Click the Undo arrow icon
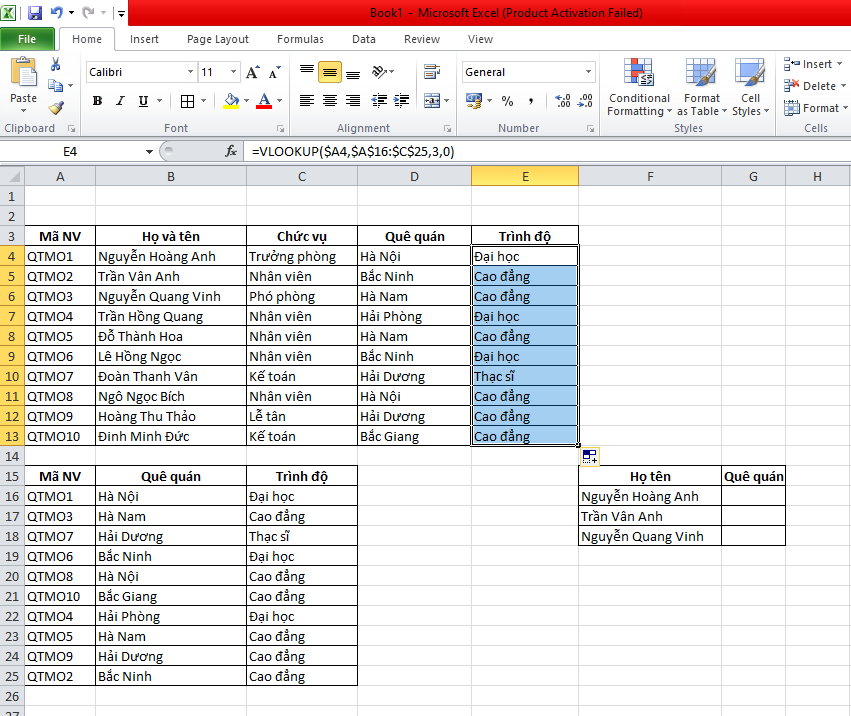 pyautogui.click(x=56, y=12)
